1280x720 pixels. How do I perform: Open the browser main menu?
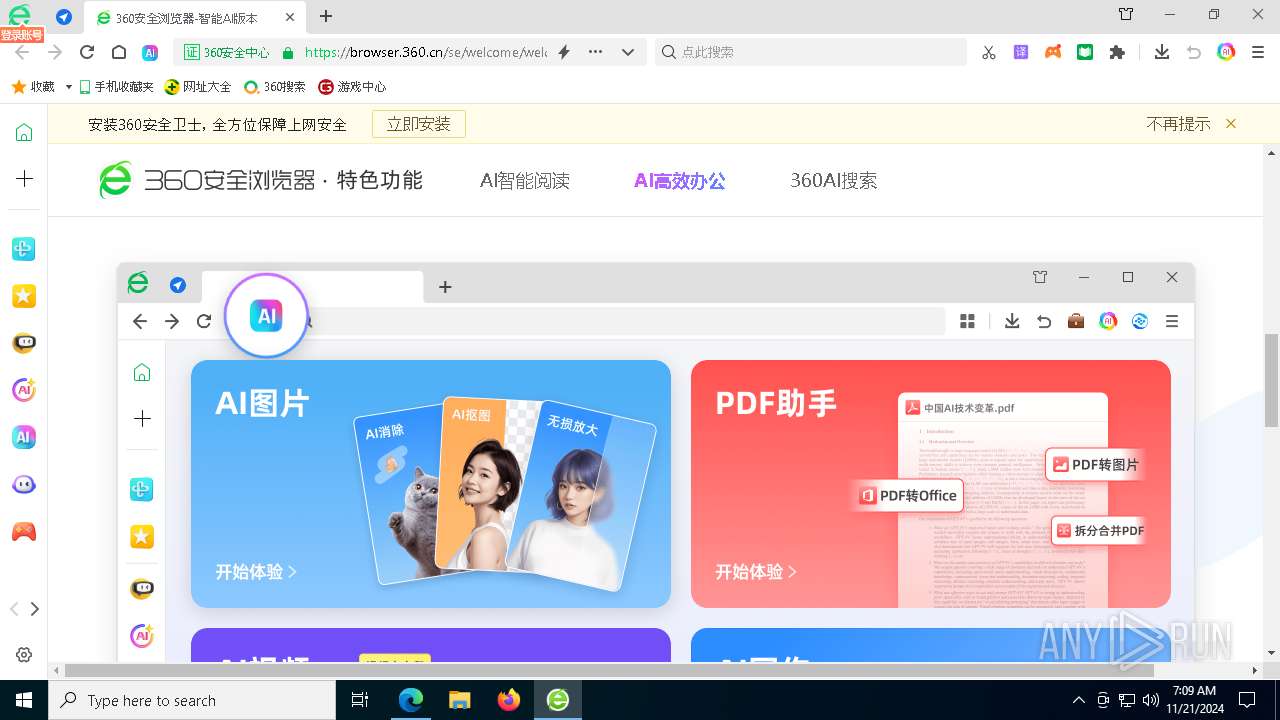tap(1258, 52)
